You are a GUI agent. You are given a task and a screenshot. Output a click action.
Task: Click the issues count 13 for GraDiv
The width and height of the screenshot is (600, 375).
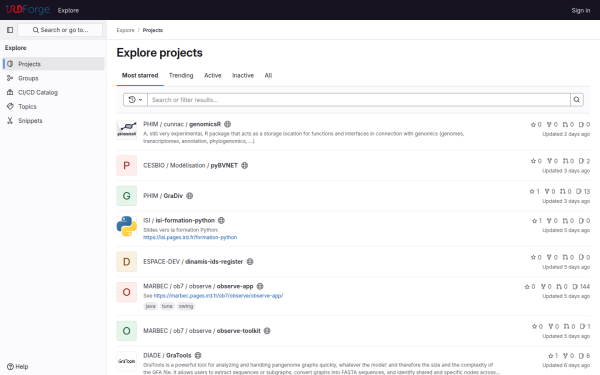tap(583, 191)
